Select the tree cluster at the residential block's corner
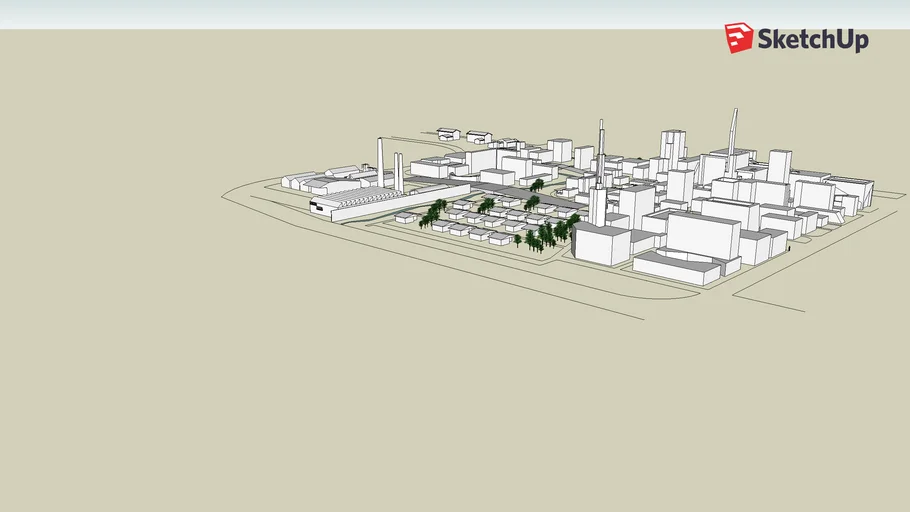 tap(545, 236)
